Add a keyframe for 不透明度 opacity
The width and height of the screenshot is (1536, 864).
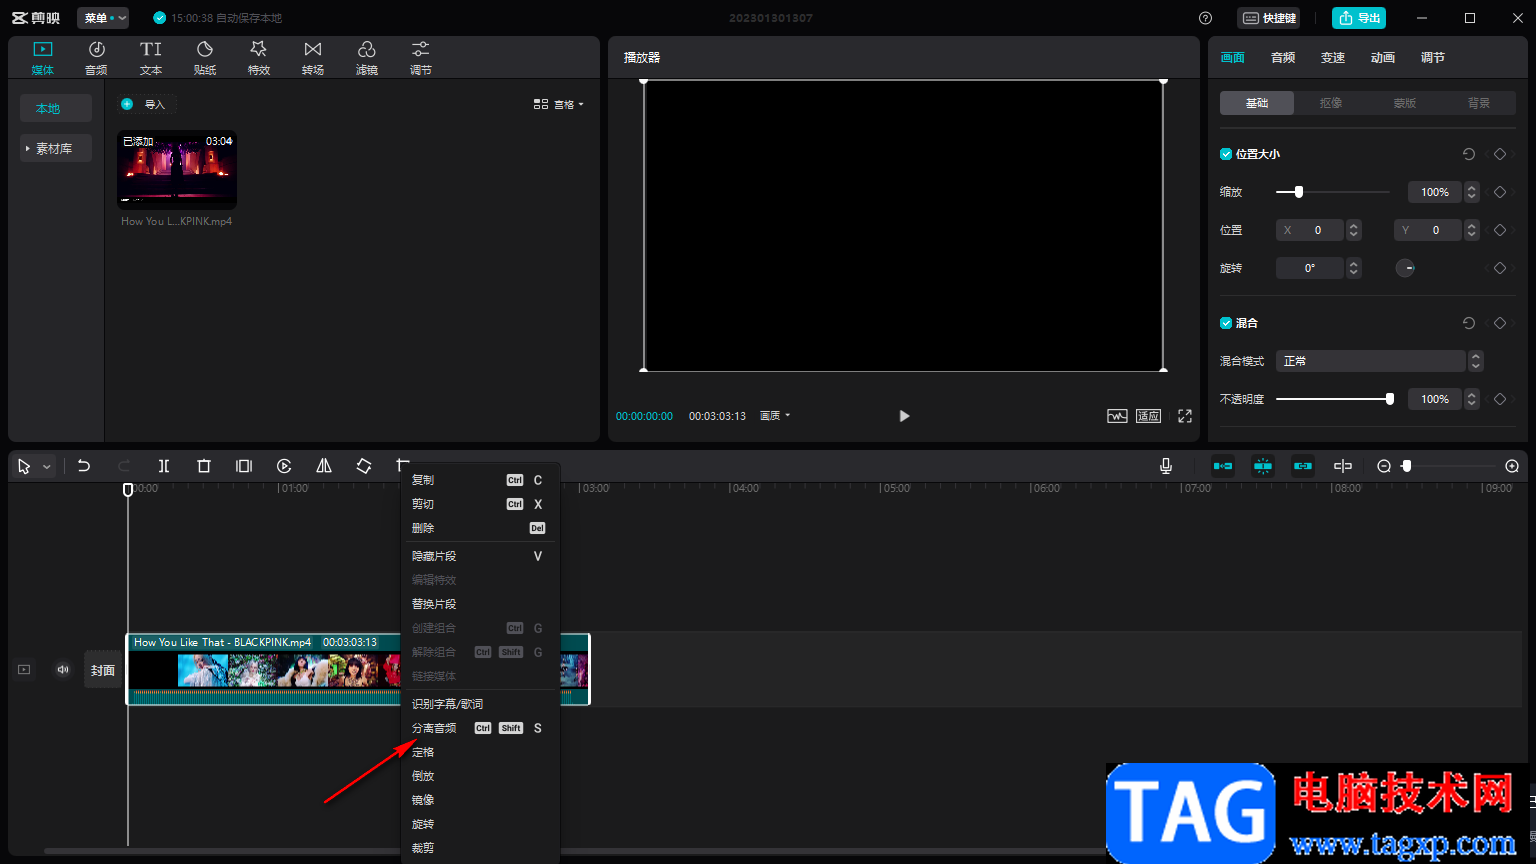click(1500, 399)
